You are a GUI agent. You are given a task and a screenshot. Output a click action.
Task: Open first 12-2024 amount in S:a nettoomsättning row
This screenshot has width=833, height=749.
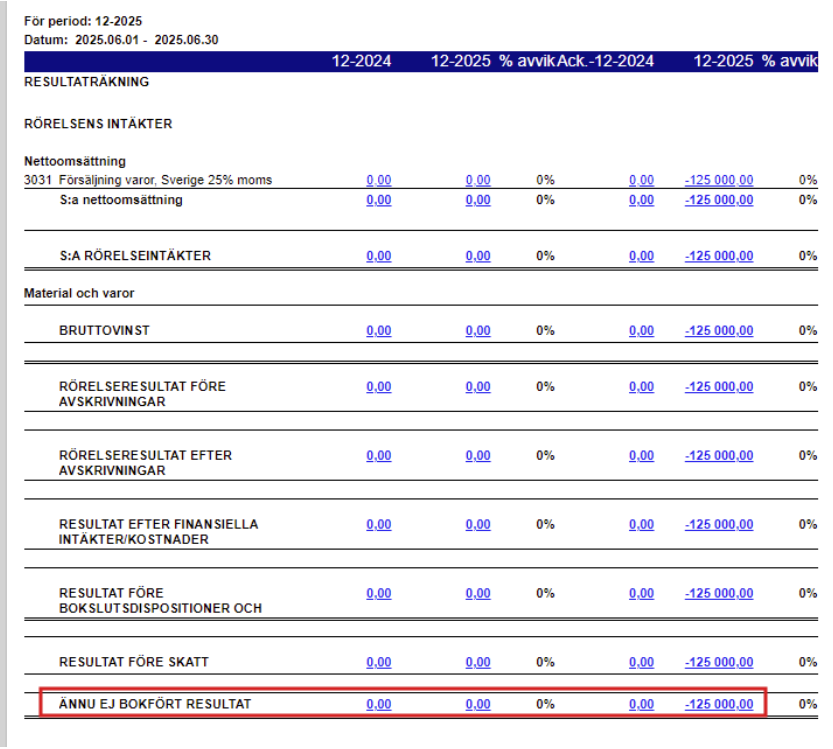(379, 200)
